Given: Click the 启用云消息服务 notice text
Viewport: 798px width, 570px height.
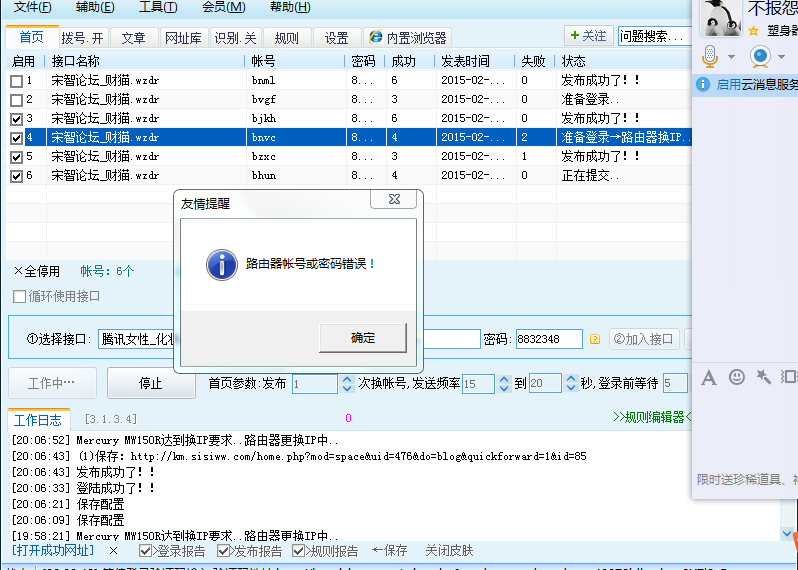Looking at the screenshot, I should tap(757, 84).
